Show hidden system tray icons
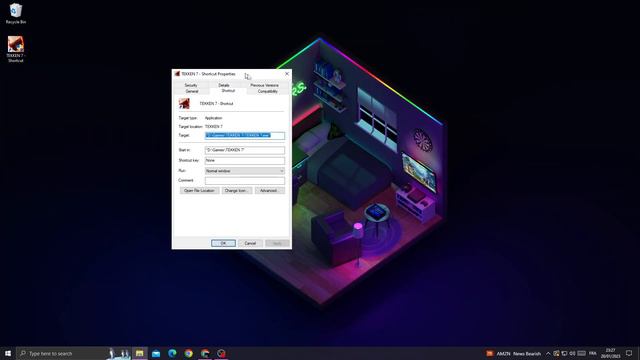The height and width of the screenshot is (360, 640). point(548,353)
